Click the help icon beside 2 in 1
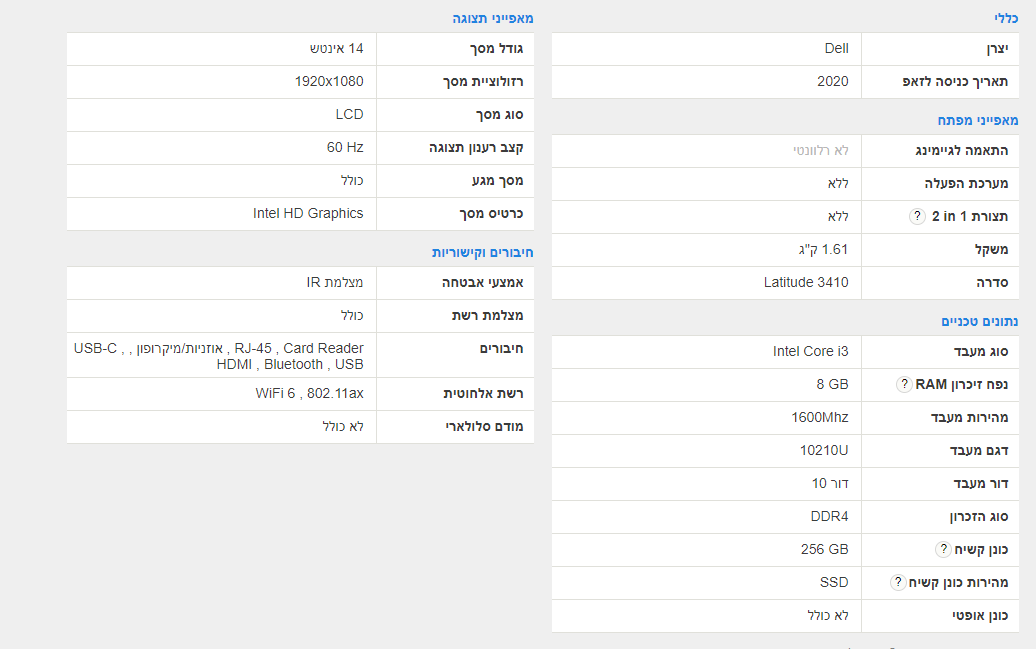Screen dimensions: 1036x649 [x=917, y=217]
